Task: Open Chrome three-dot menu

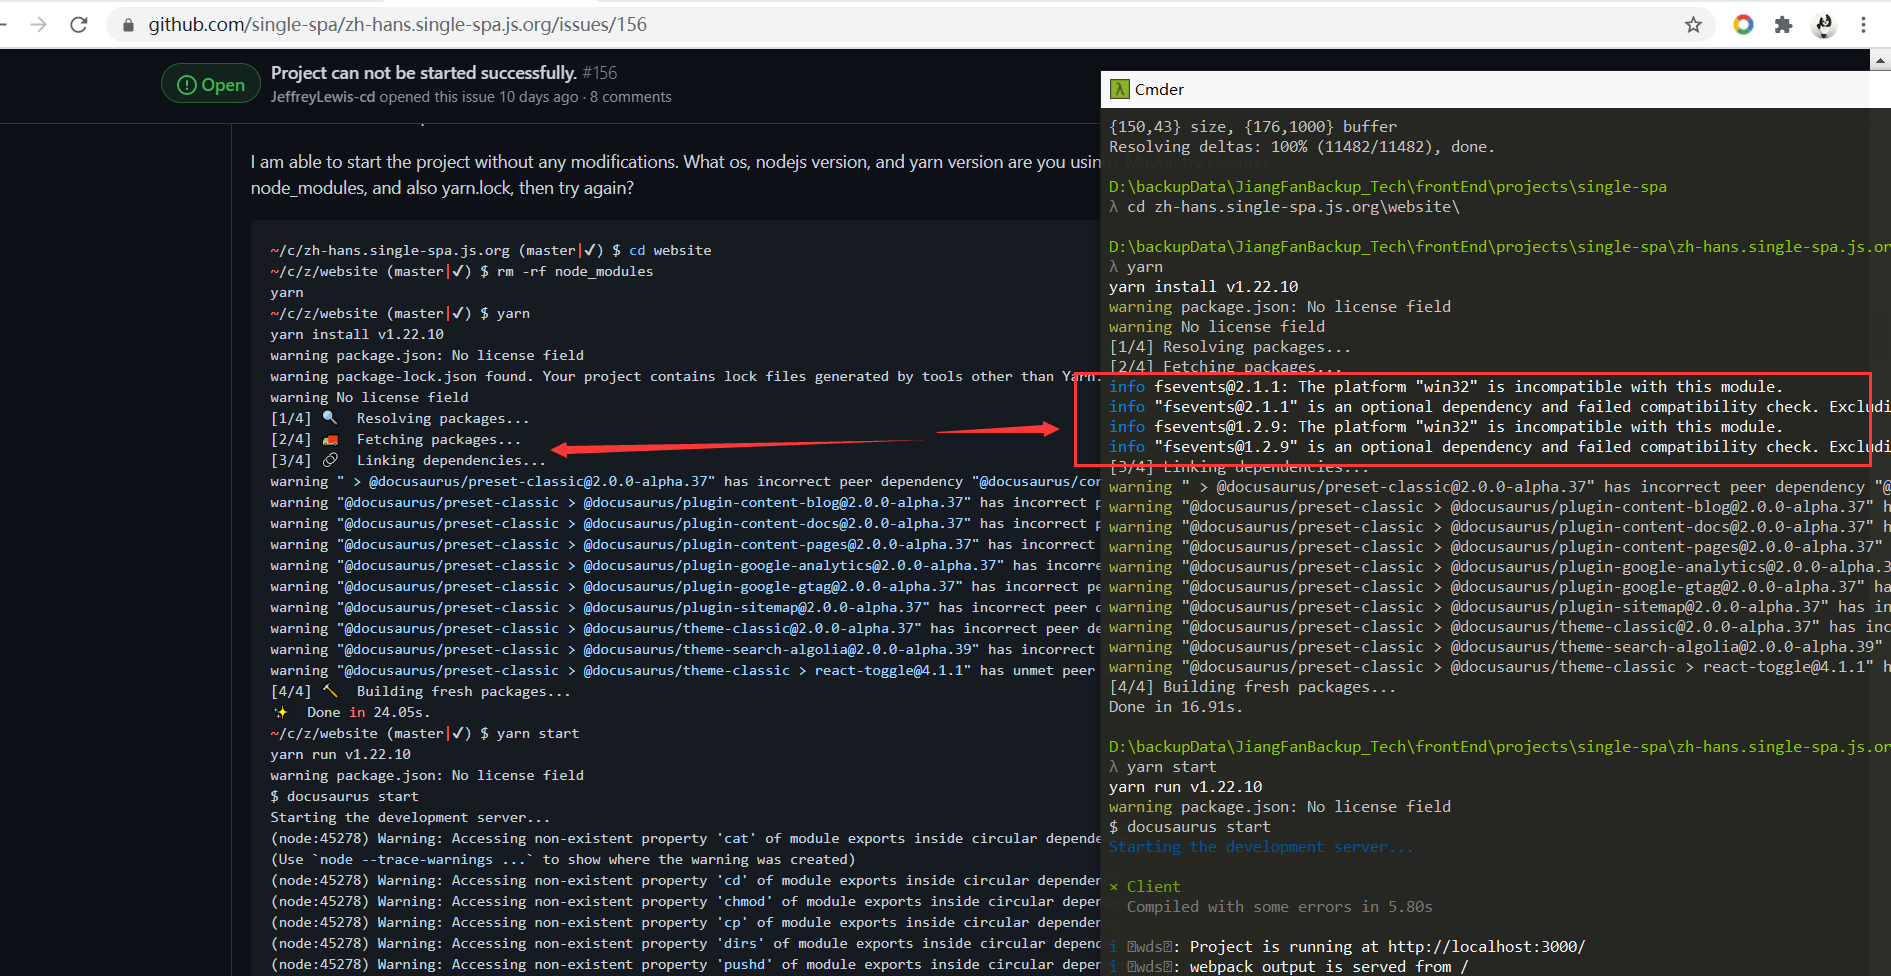Action: (1863, 25)
